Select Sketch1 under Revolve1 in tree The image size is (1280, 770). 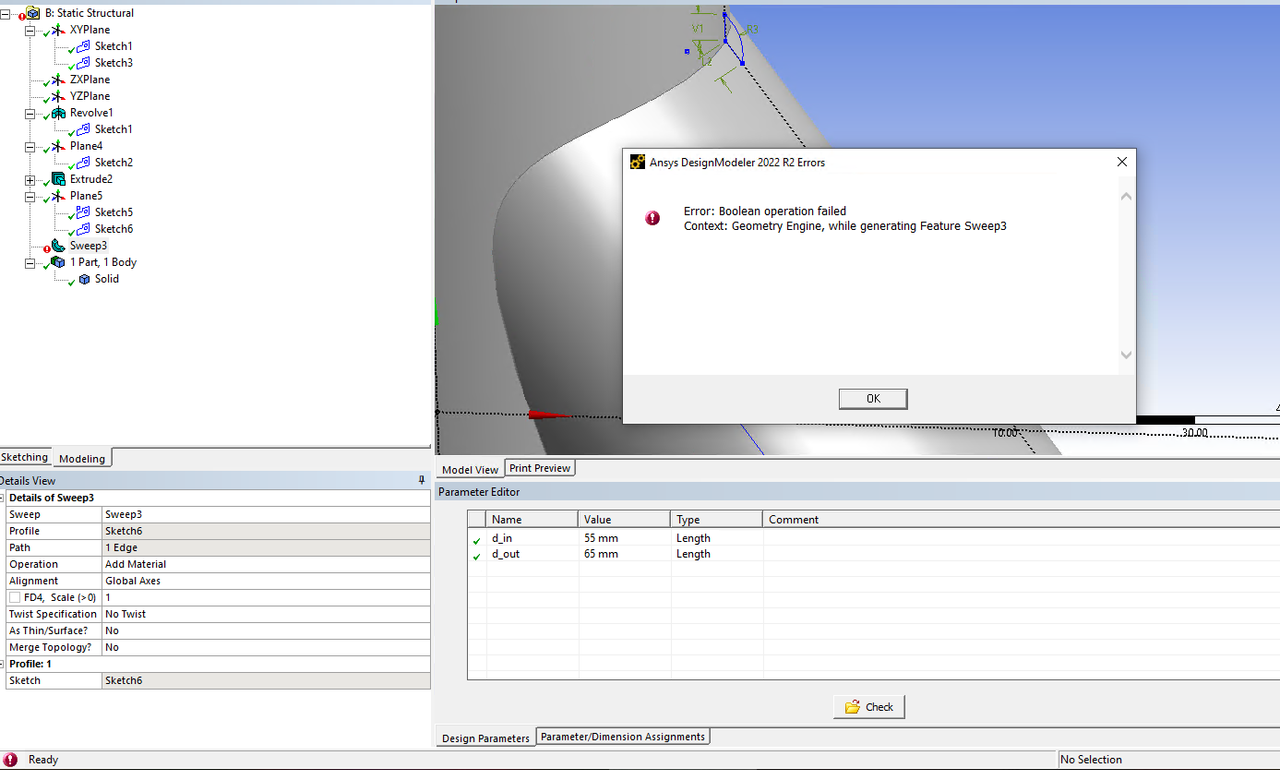coord(113,129)
